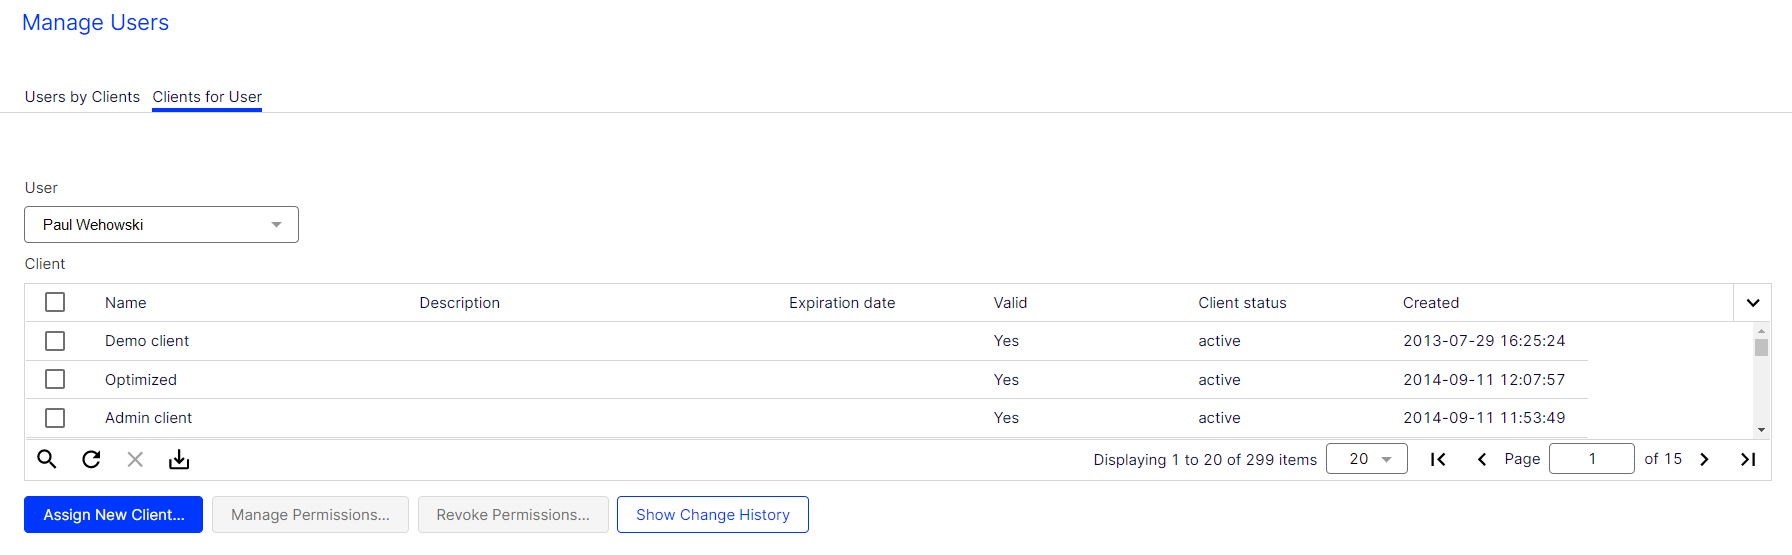Select the Optimized row checkbox
The height and width of the screenshot is (555, 1792).
[x=55, y=380]
